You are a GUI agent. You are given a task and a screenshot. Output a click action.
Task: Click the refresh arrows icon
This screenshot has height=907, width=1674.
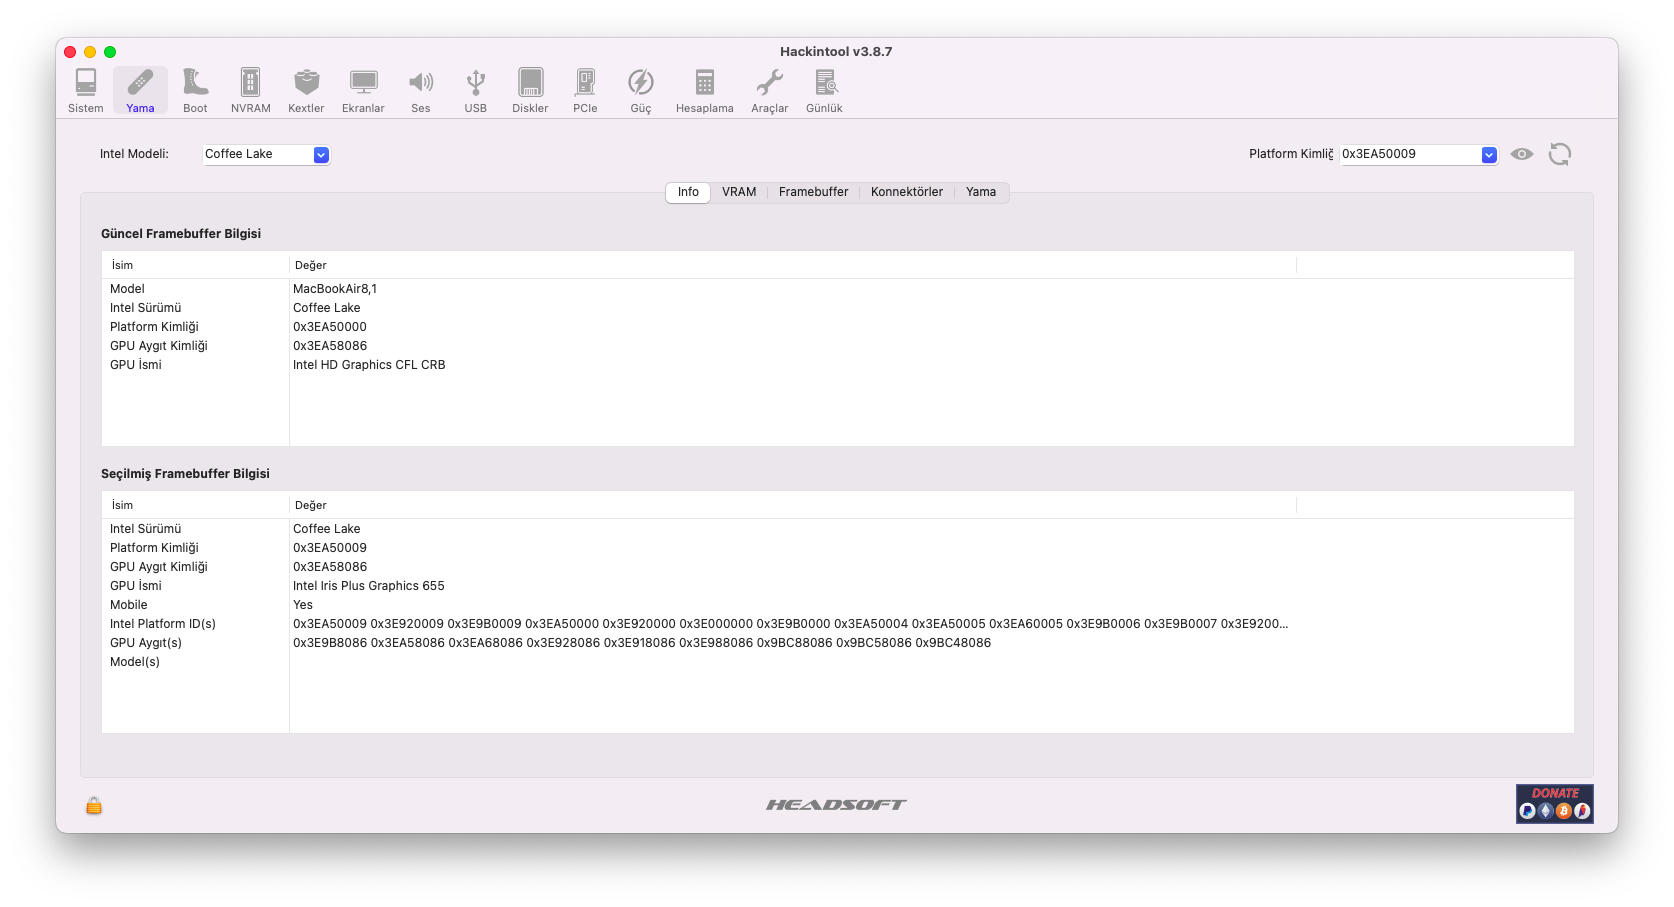coord(1560,154)
